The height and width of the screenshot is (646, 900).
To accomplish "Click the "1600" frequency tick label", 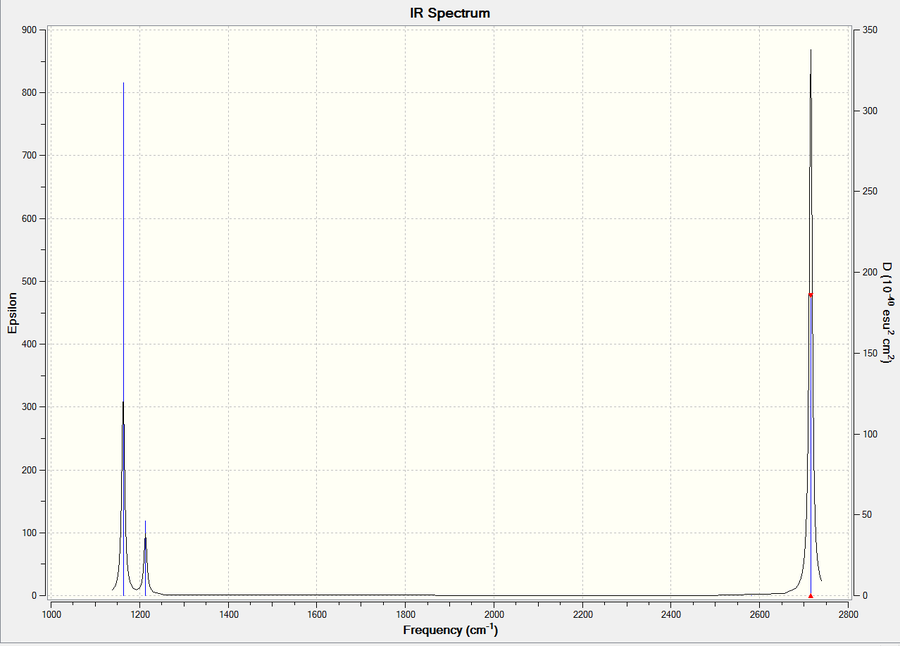I will click(x=317, y=614).
